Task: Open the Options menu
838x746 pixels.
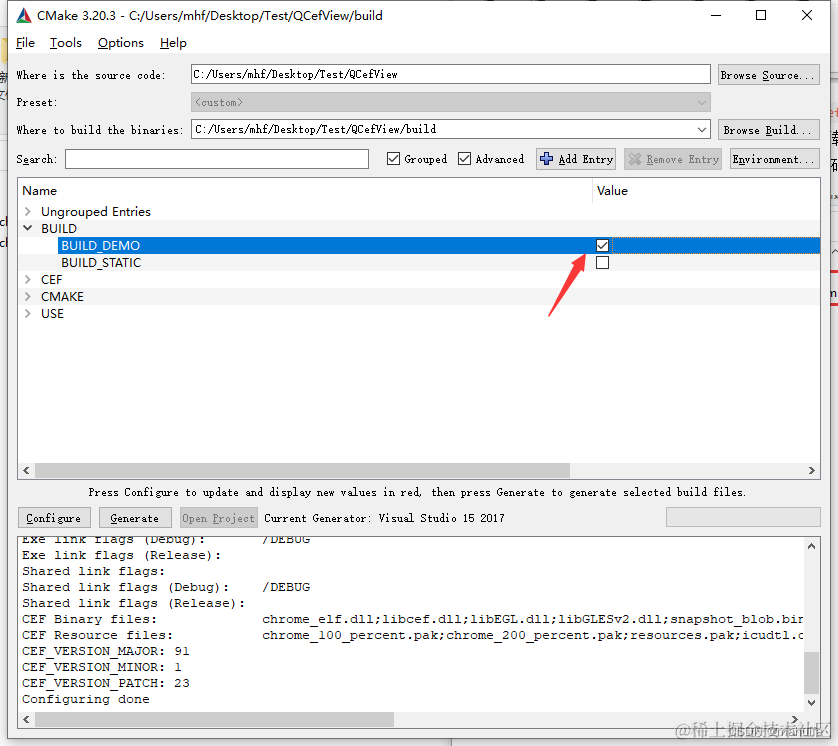Action: pos(121,43)
